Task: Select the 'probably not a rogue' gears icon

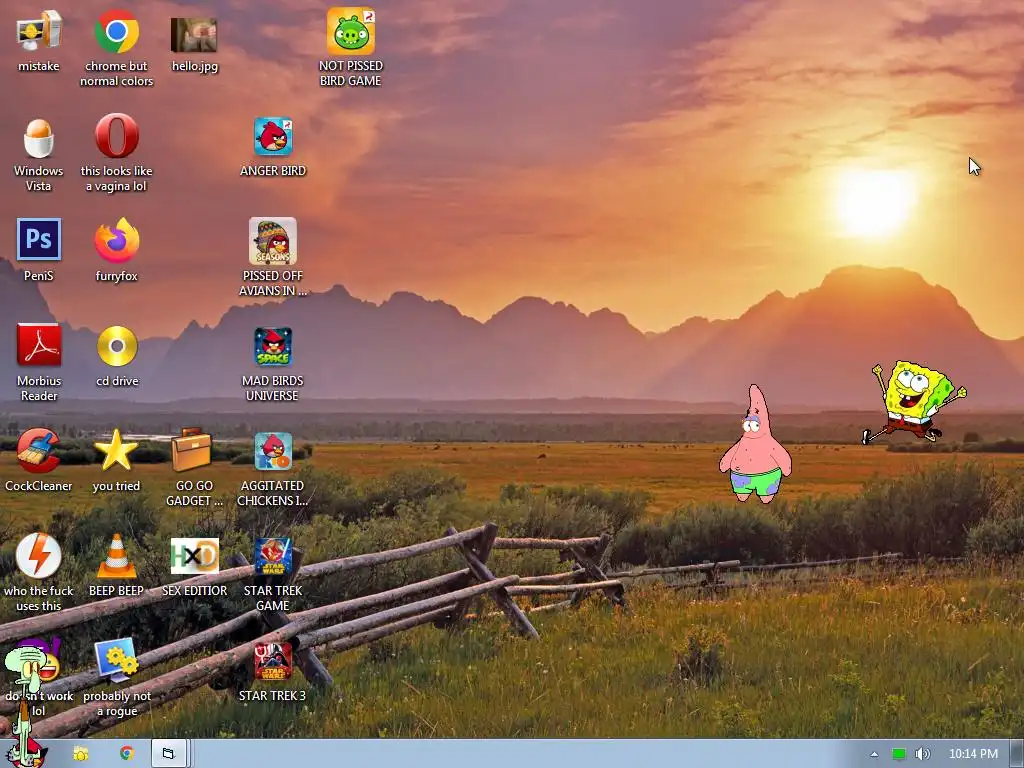Action: coord(116,660)
